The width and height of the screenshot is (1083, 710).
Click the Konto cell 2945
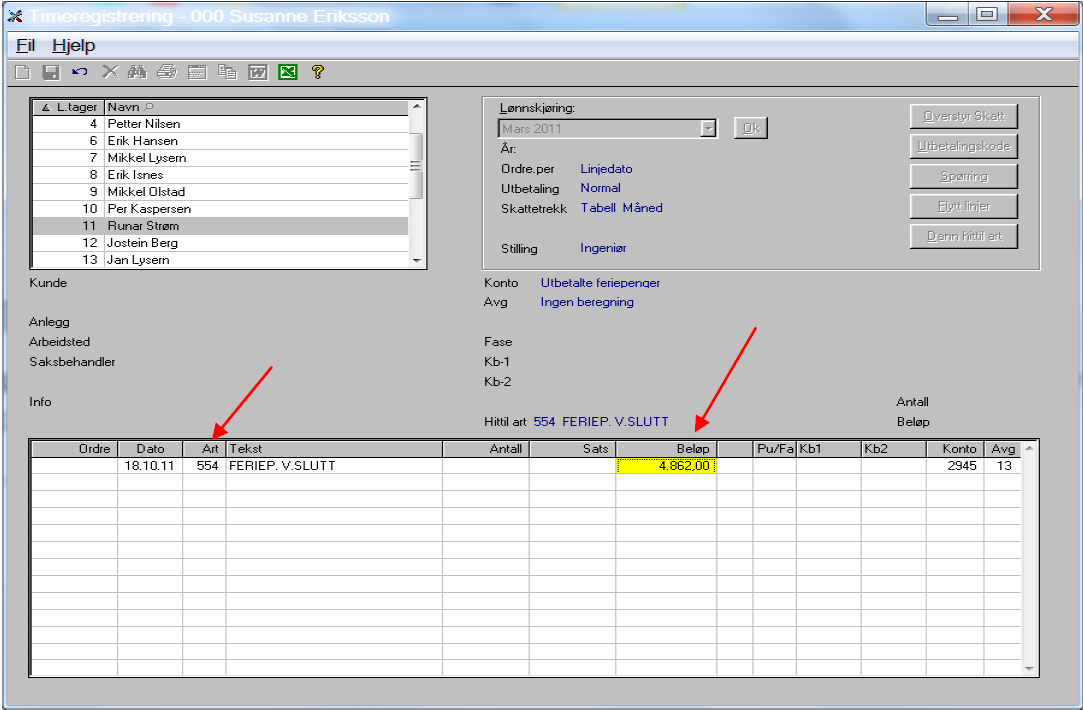(955, 466)
